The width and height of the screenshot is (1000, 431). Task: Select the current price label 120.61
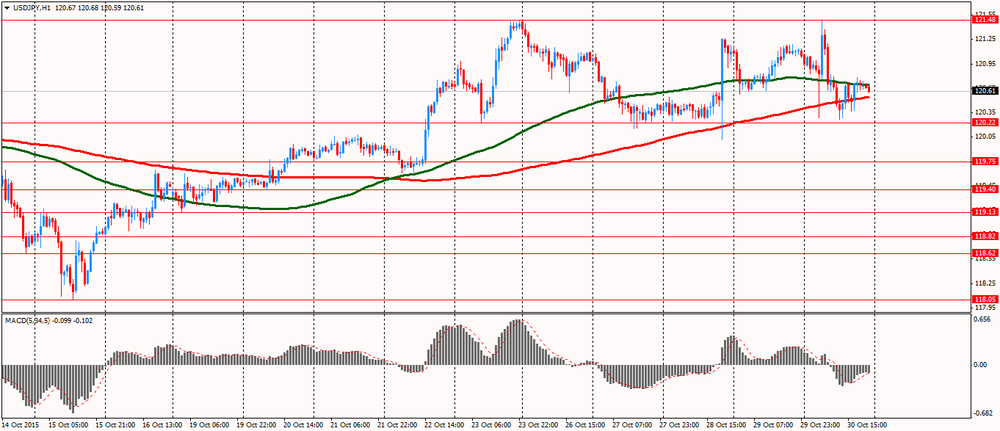point(985,91)
